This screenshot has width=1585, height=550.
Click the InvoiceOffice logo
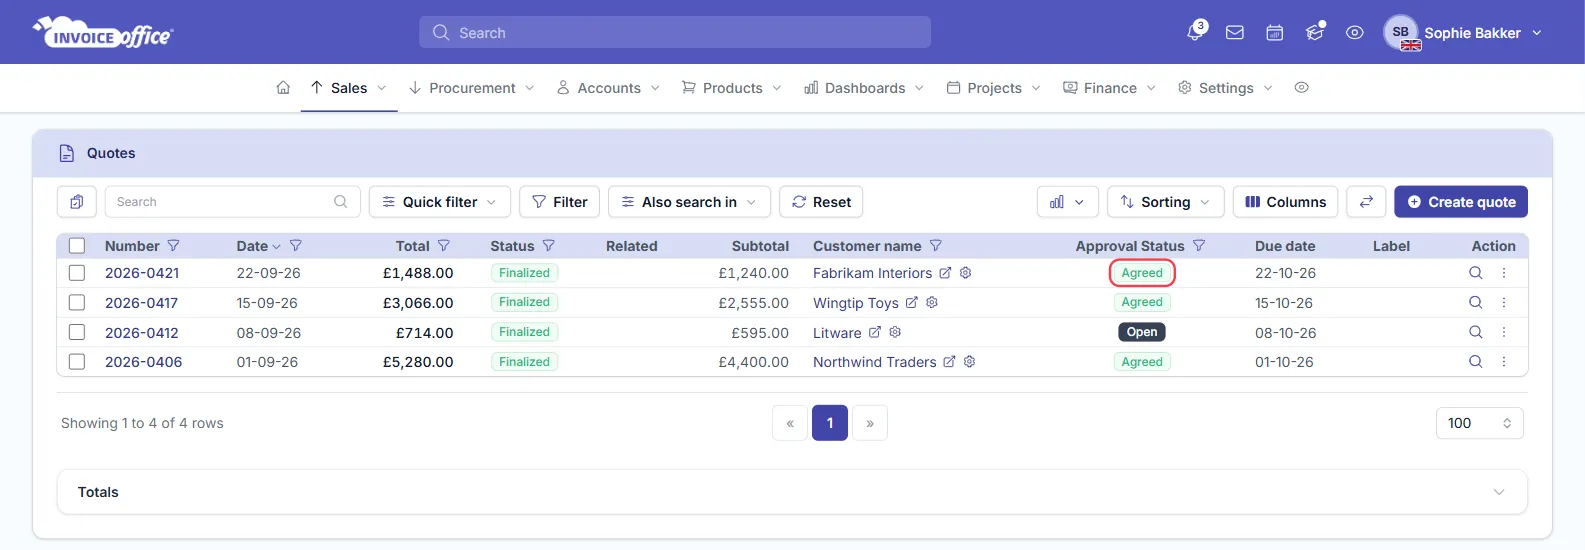click(103, 32)
